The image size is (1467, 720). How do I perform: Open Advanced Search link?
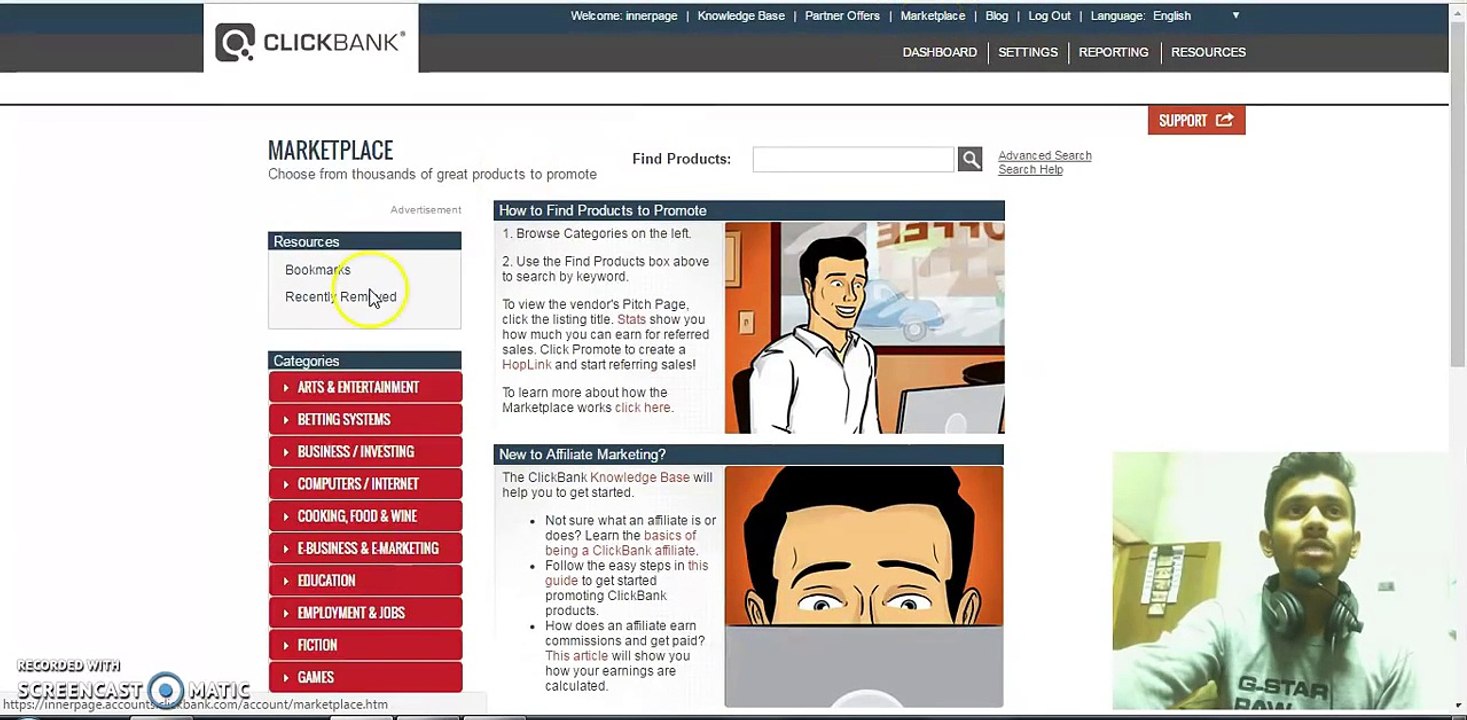point(1044,156)
